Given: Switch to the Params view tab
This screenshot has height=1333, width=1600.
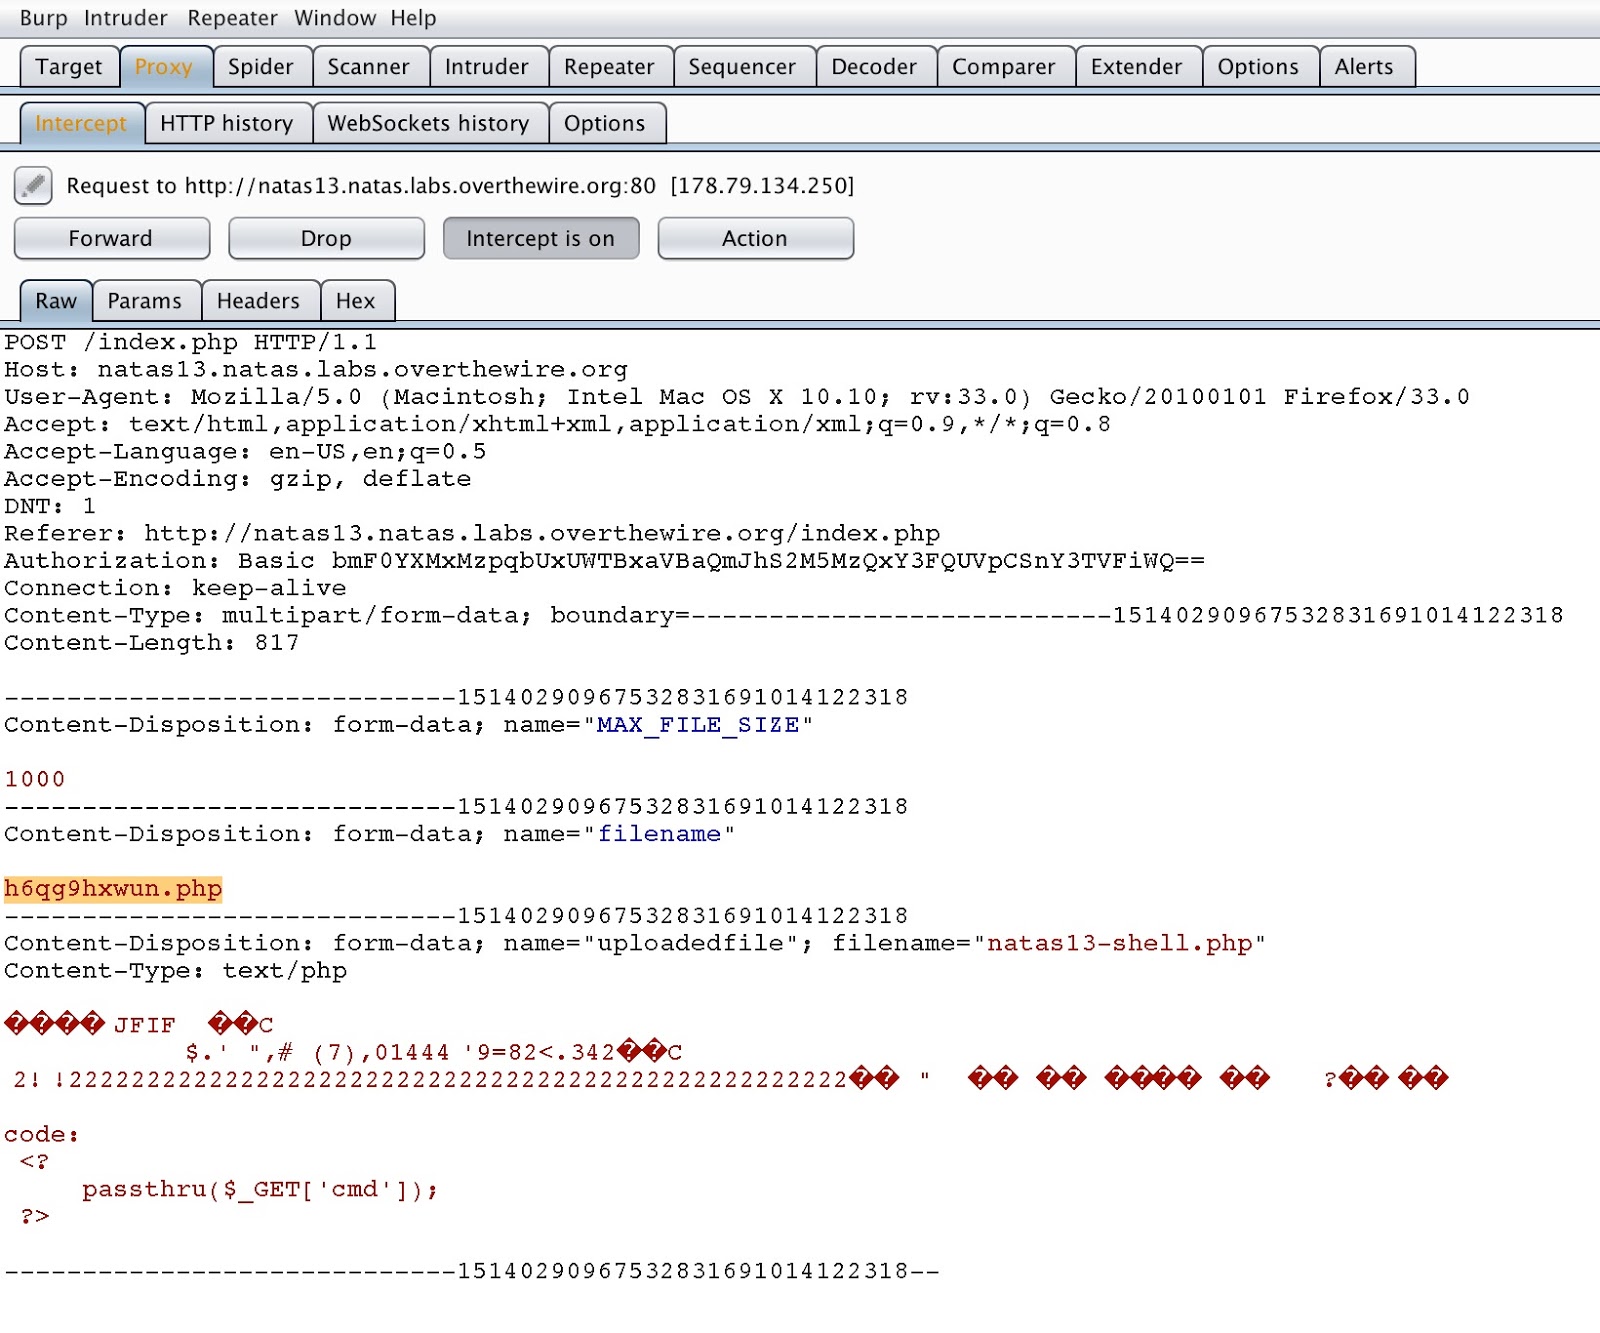Looking at the screenshot, I should pos(145,301).
